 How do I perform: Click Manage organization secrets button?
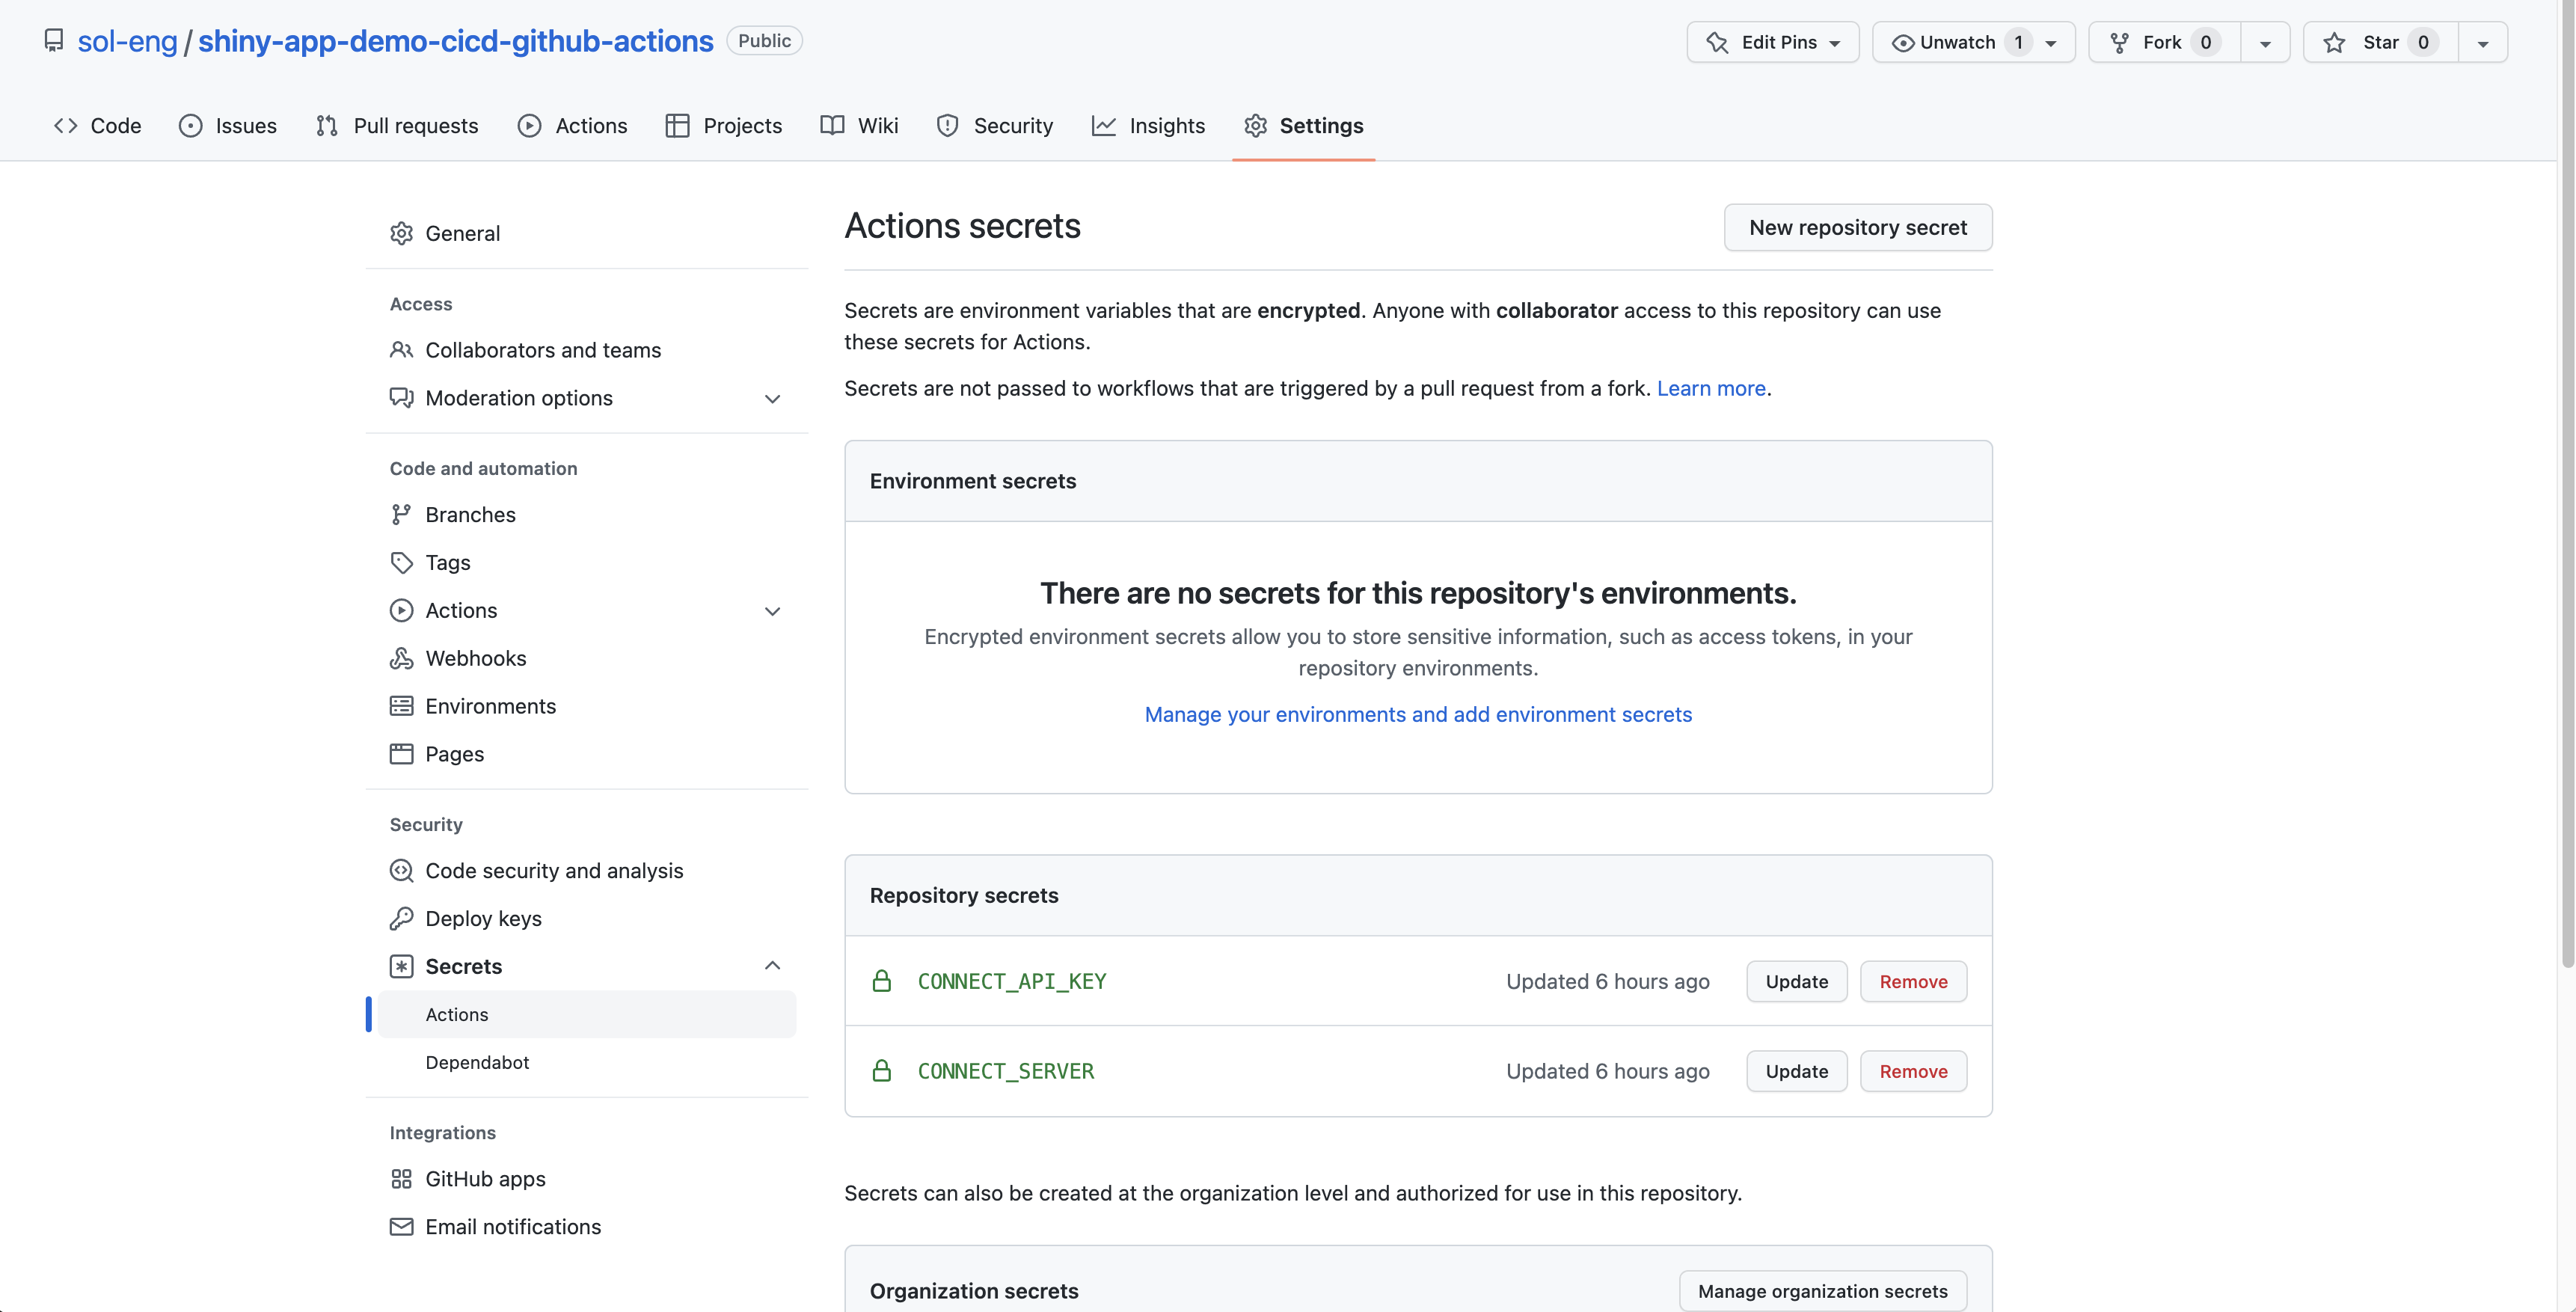(1822, 1291)
